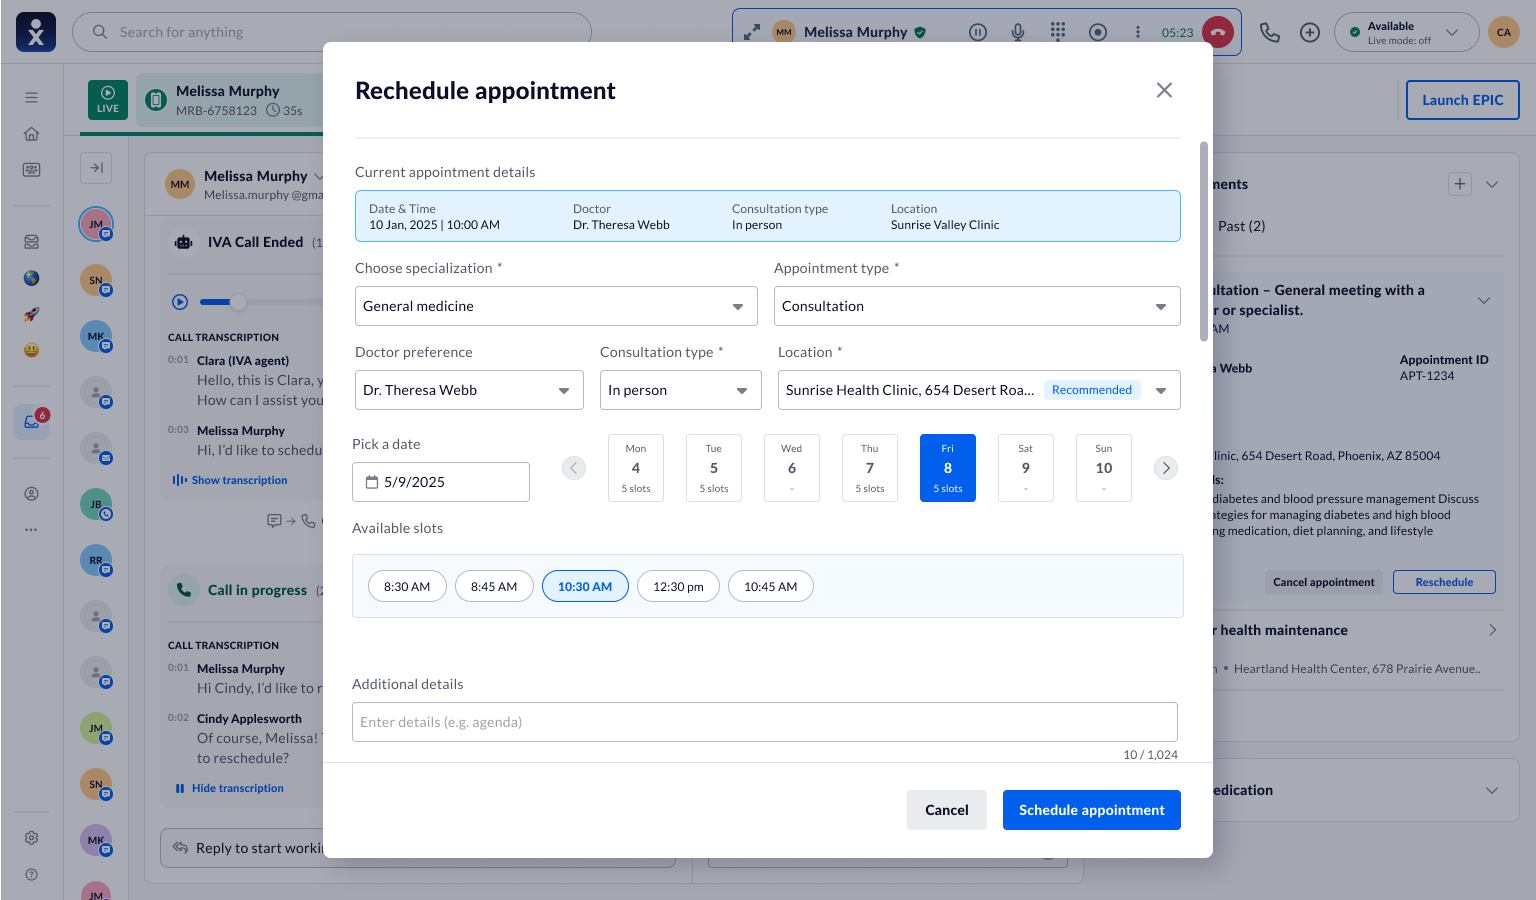Toggle call recording icon
This screenshot has width=1536, height=900.
(1098, 32)
